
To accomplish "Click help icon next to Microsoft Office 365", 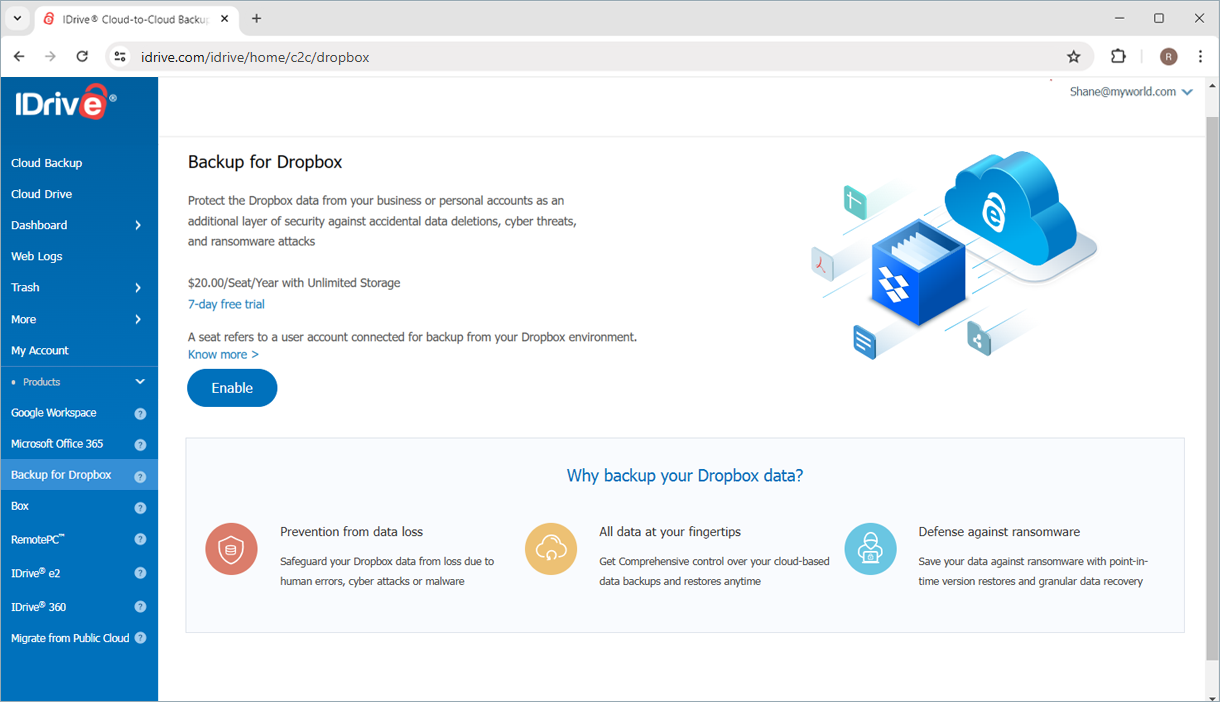I will pos(140,444).
